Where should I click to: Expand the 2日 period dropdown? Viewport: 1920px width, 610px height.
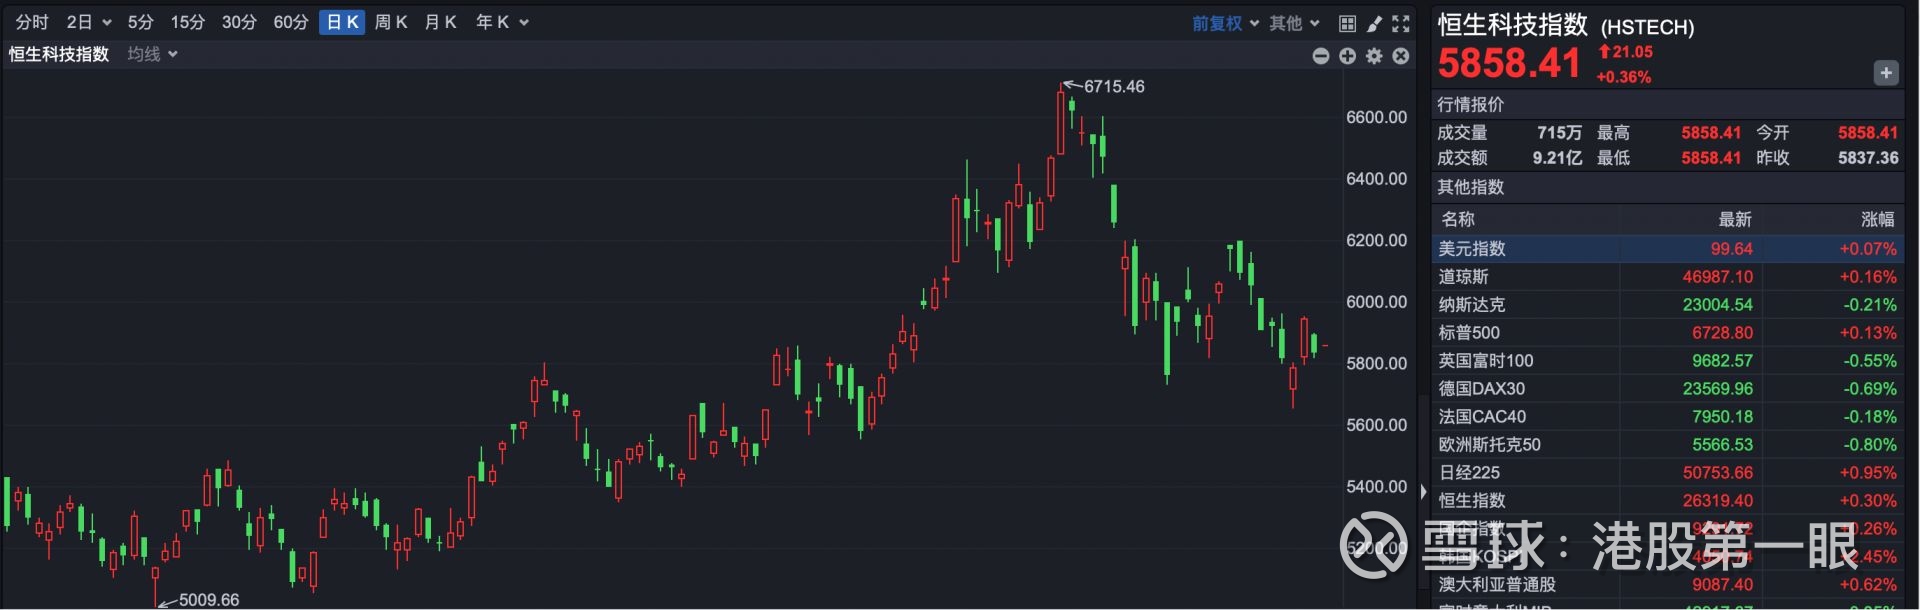[107, 23]
